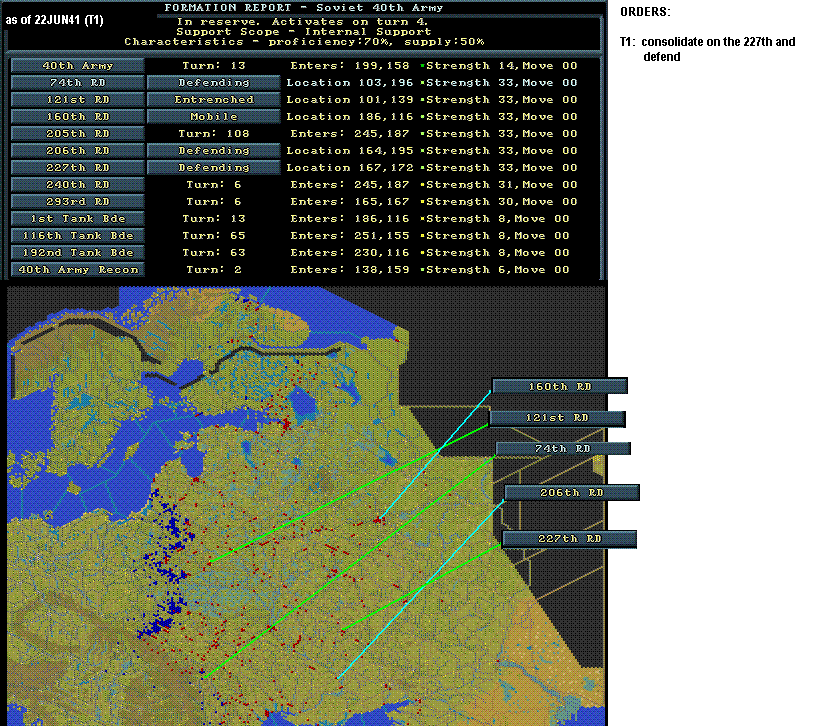Click 'Enters: 199,158' for 40th Army

click(350, 65)
